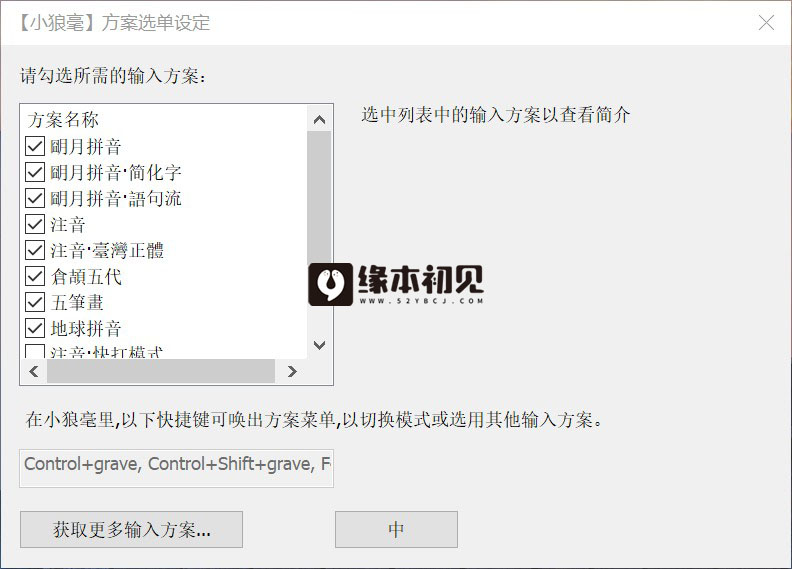The width and height of the screenshot is (792, 569).
Task: Toggle the 朙月拼音·简化字 checkbox
Action: [35, 172]
